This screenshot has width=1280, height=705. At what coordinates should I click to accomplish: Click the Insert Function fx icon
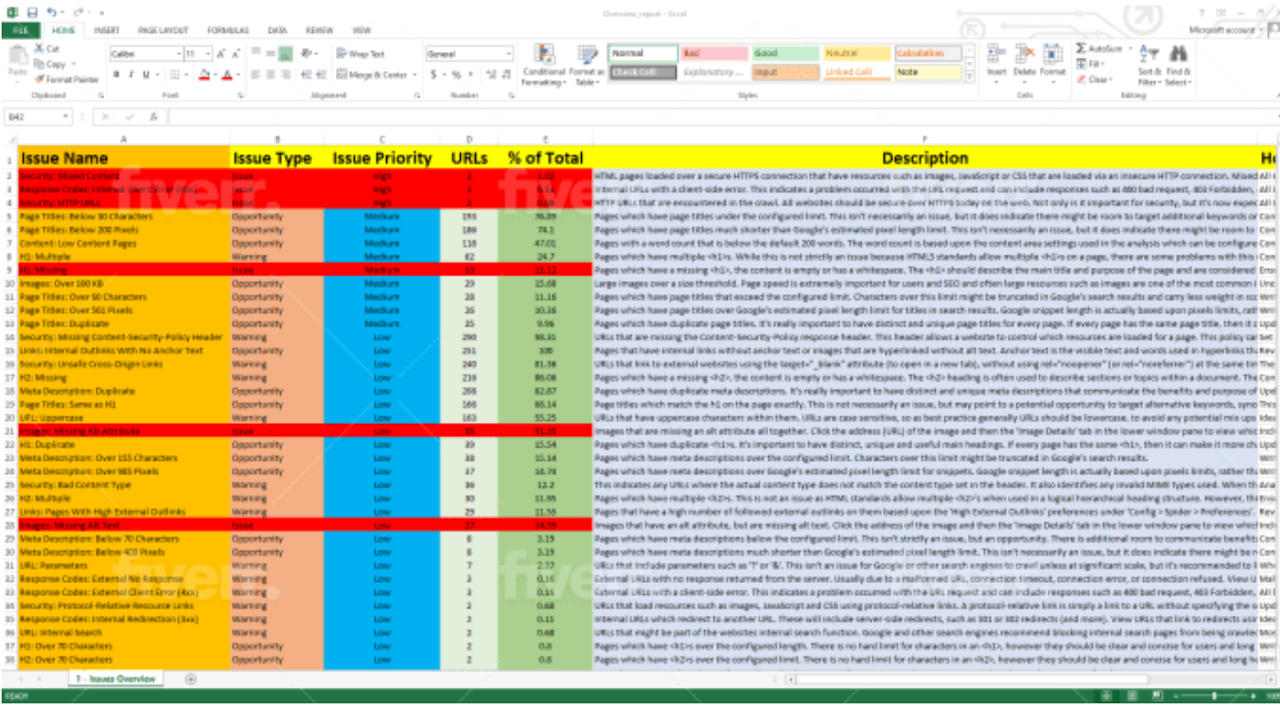pos(154,117)
